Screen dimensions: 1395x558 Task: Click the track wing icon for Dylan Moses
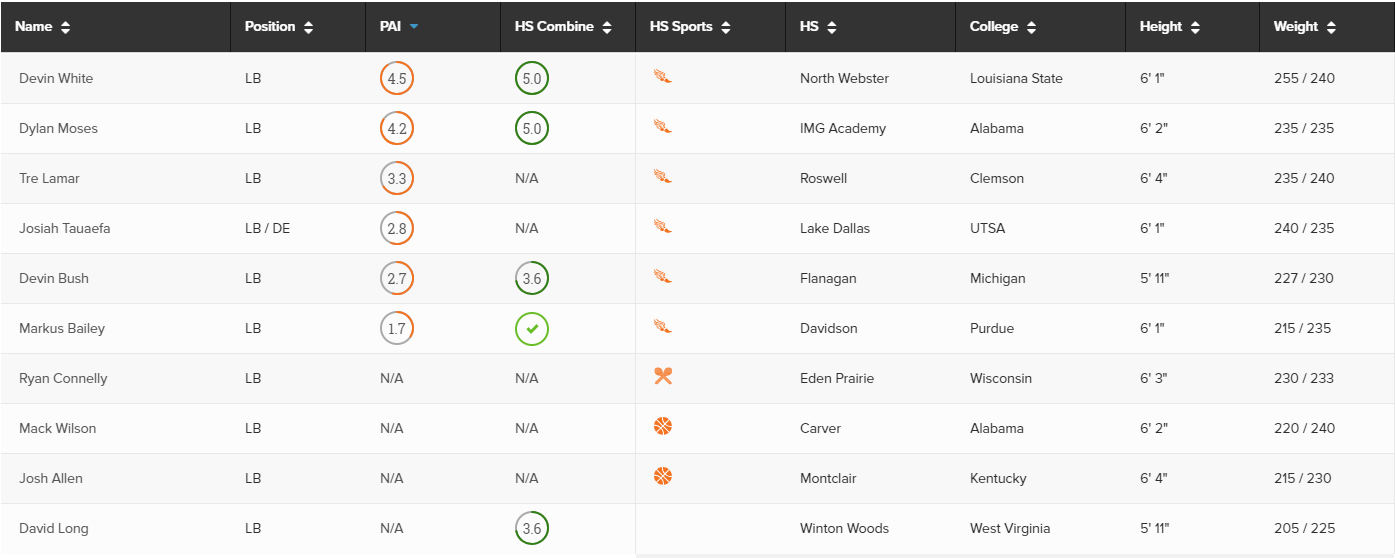[x=662, y=126]
